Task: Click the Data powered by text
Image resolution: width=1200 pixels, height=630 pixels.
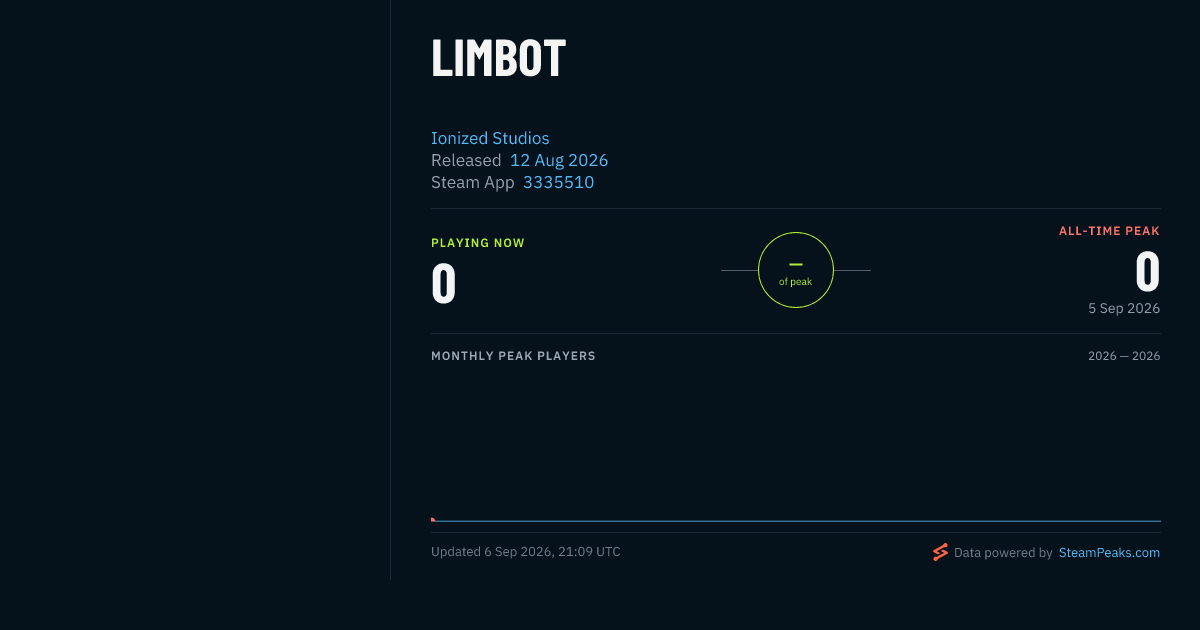Action: pyautogui.click(x=1003, y=552)
